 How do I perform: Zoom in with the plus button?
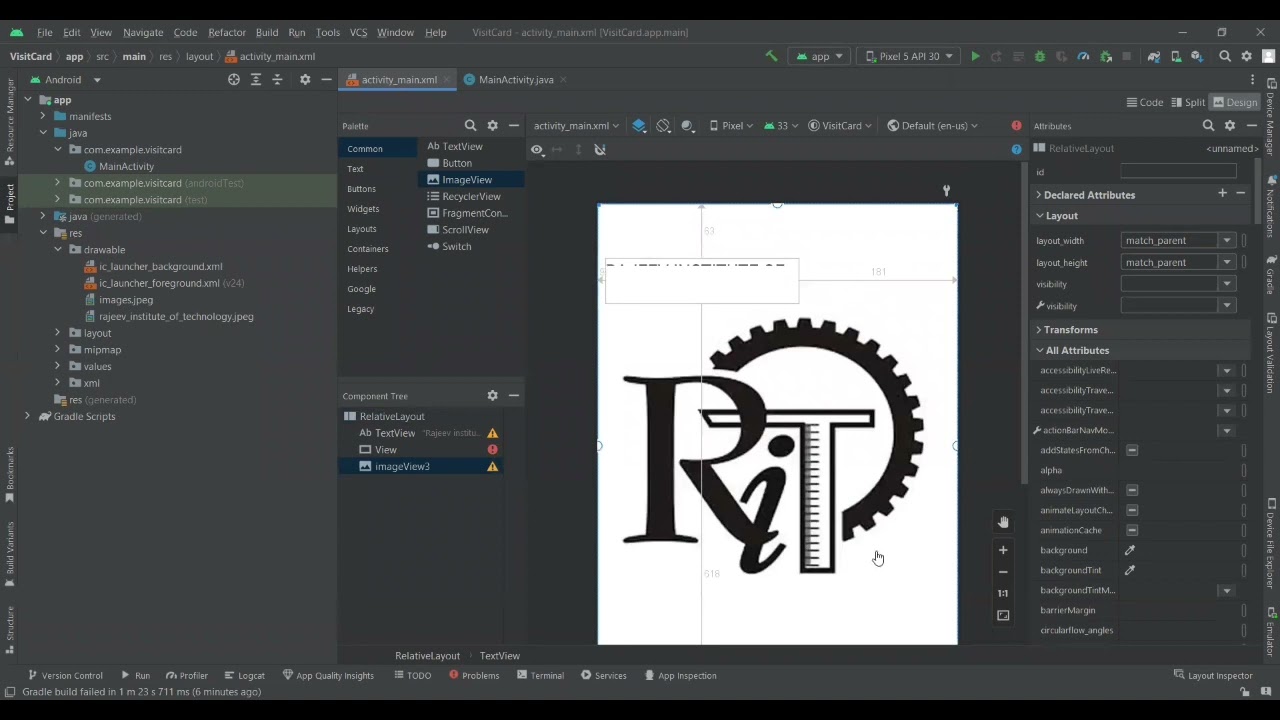[x=1003, y=550]
